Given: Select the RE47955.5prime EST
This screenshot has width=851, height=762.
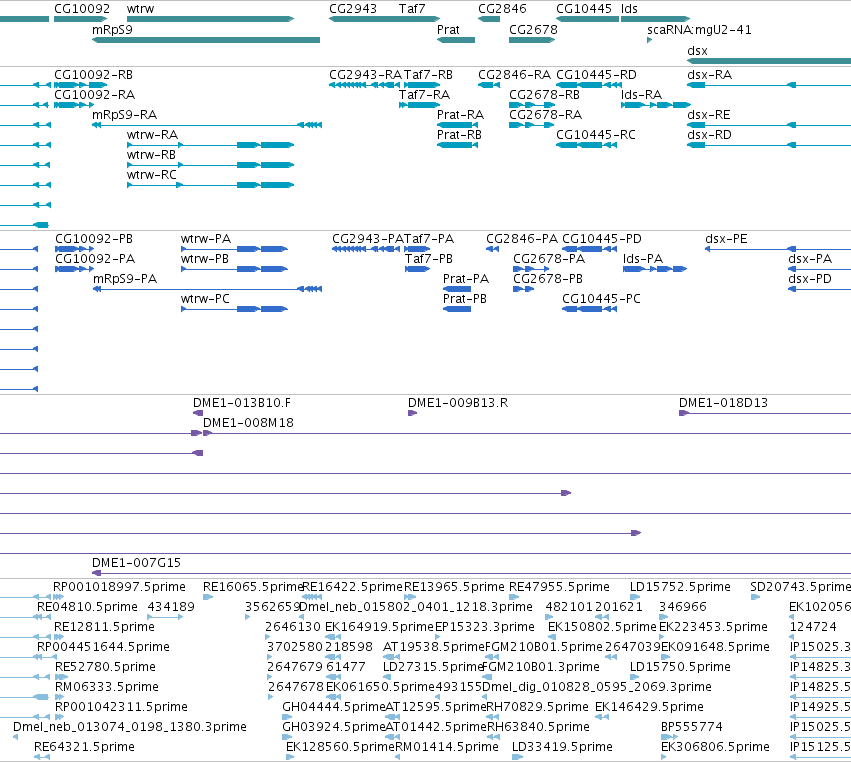Looking at the screenshot, I should click(514, 597).
